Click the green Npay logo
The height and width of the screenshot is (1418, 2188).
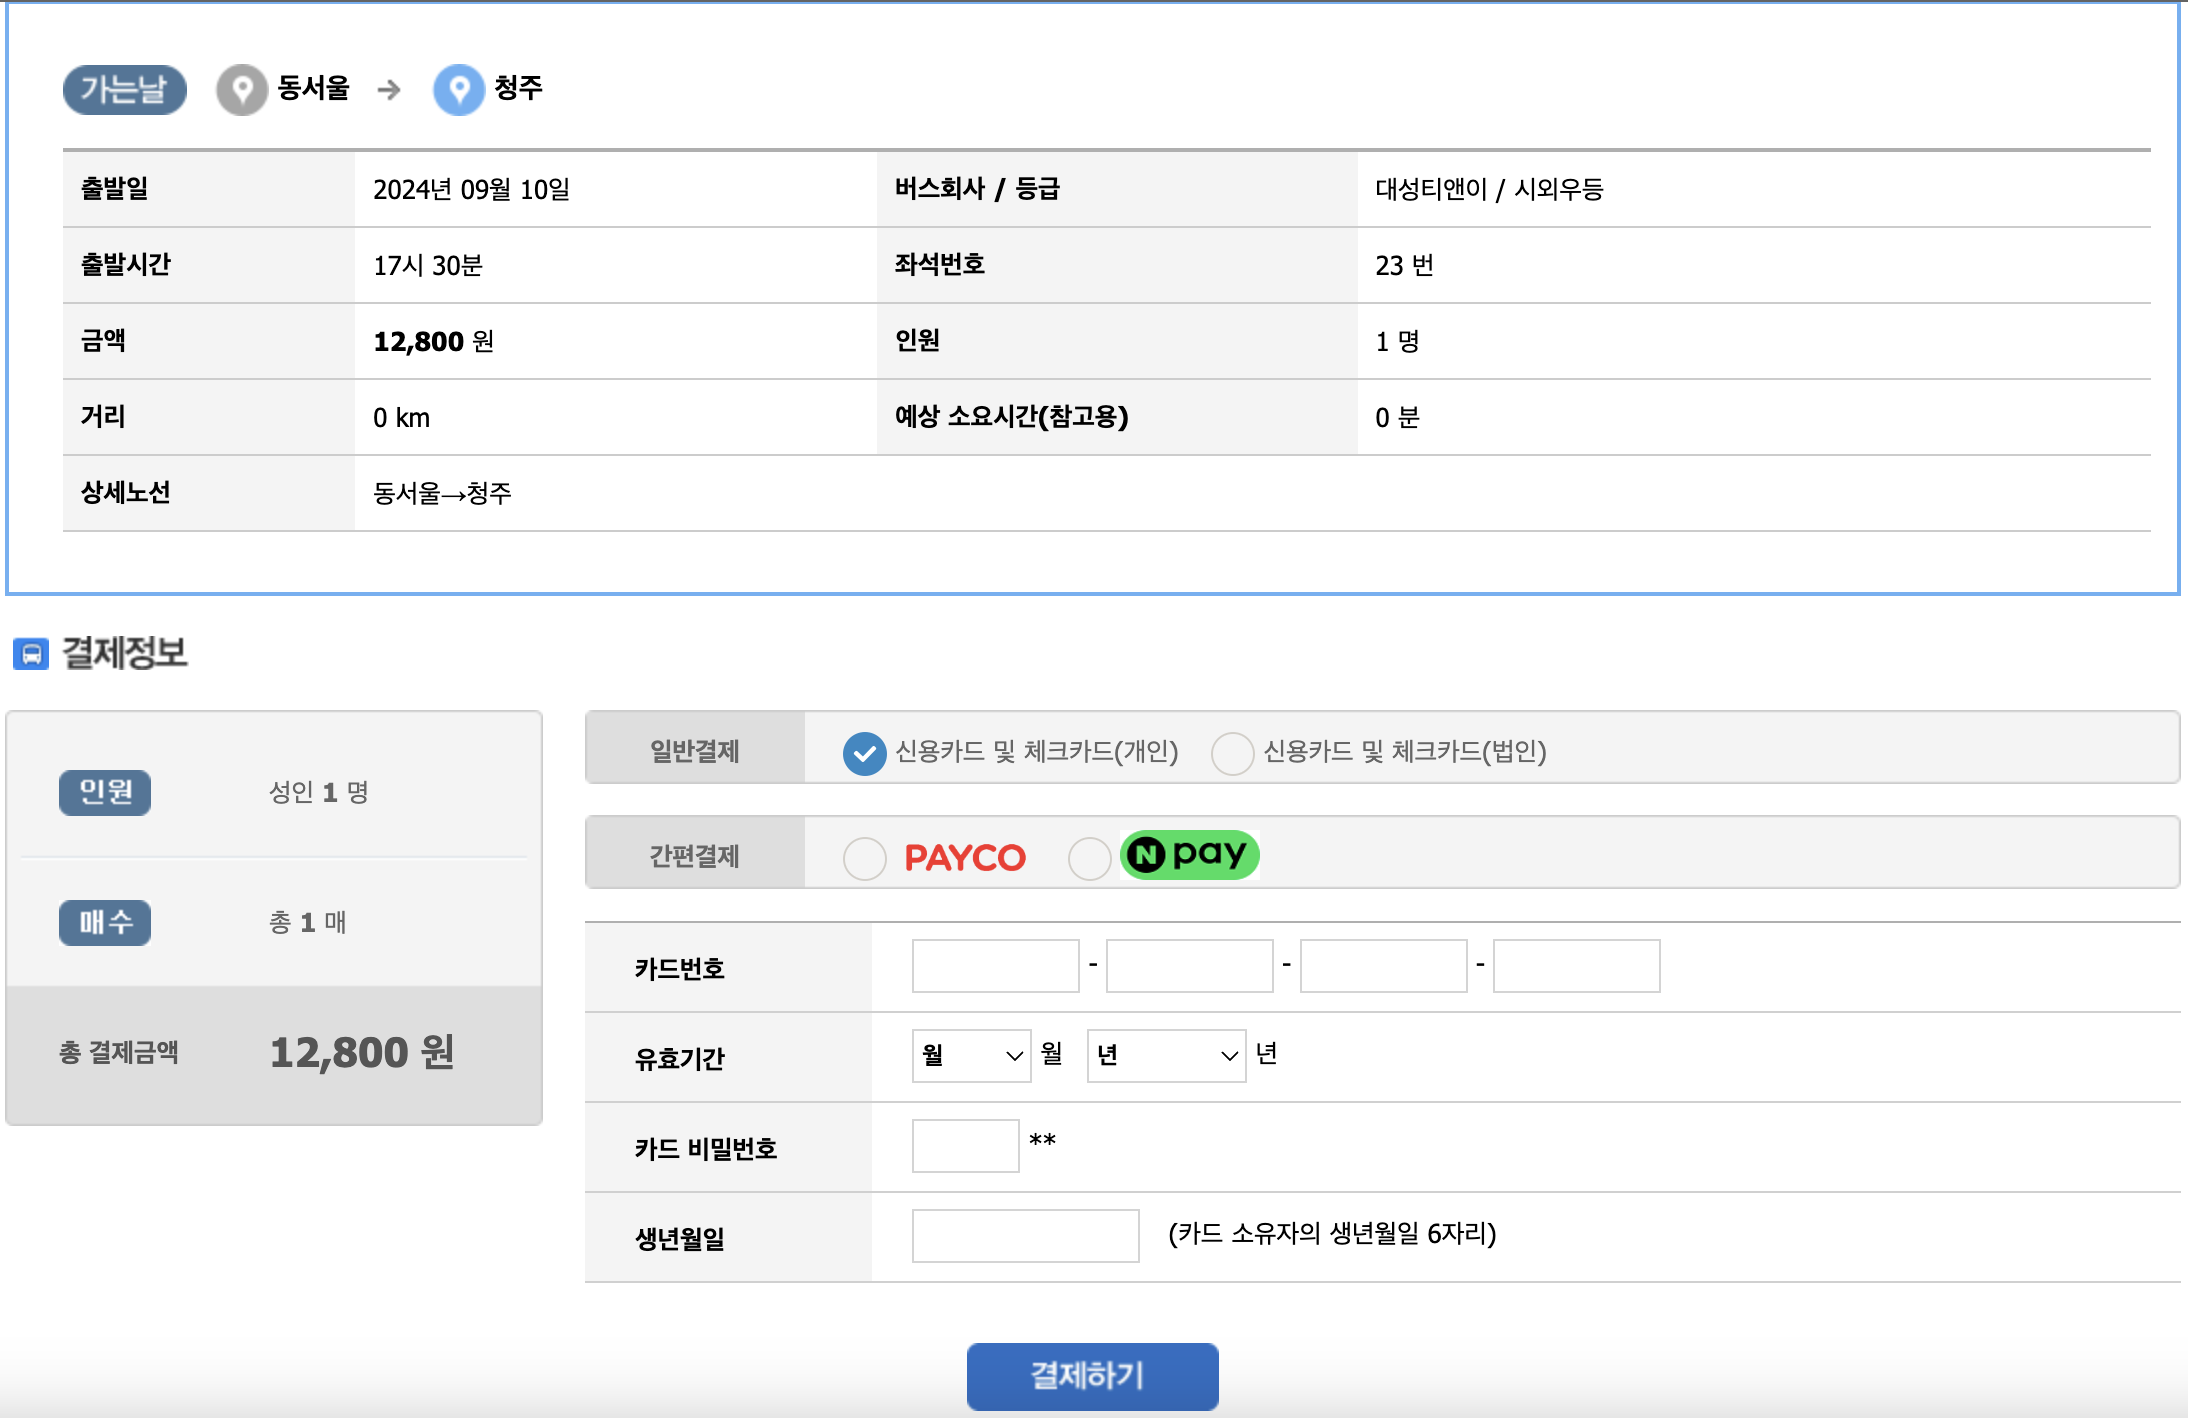pyautogui.click(x=1188, y=855)
